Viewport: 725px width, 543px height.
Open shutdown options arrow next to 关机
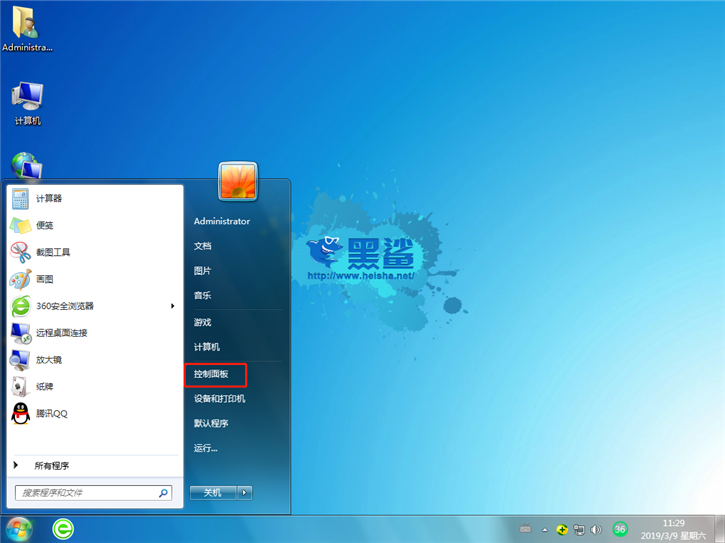click(x=245, y=492)
